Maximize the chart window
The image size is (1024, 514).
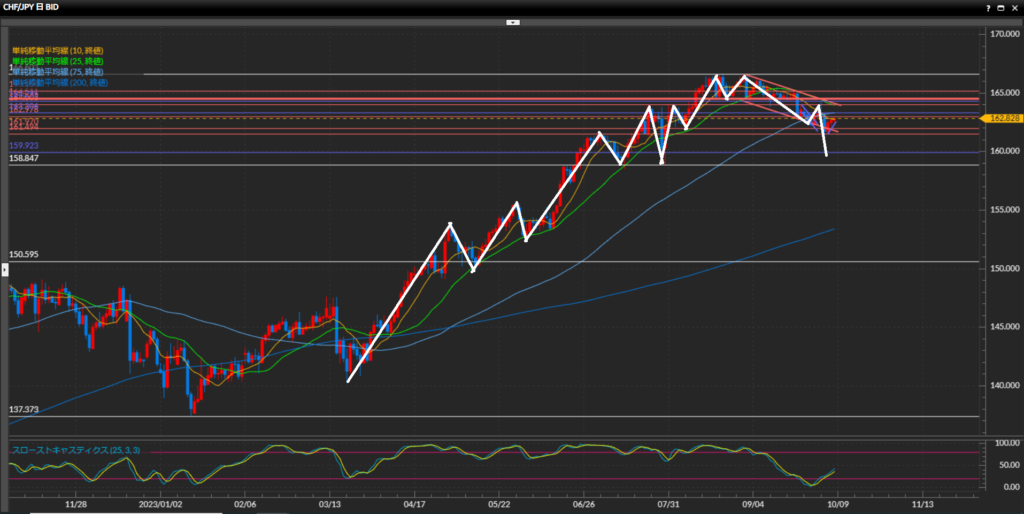click(1000, 7)
